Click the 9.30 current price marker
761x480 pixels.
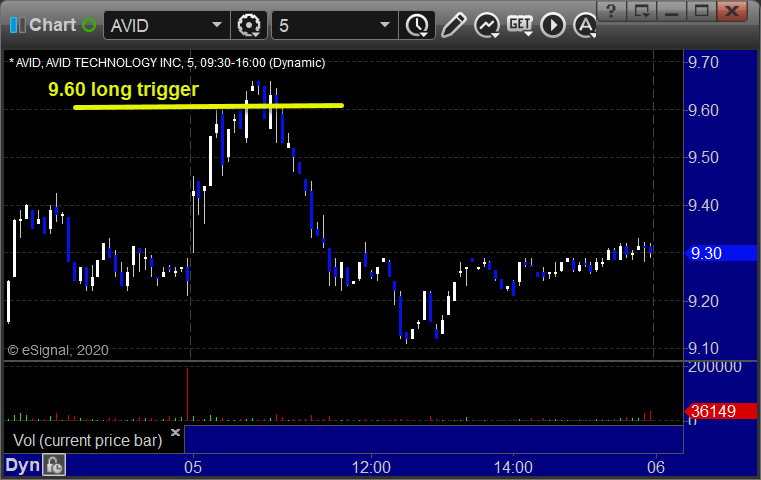coord(721,253)
